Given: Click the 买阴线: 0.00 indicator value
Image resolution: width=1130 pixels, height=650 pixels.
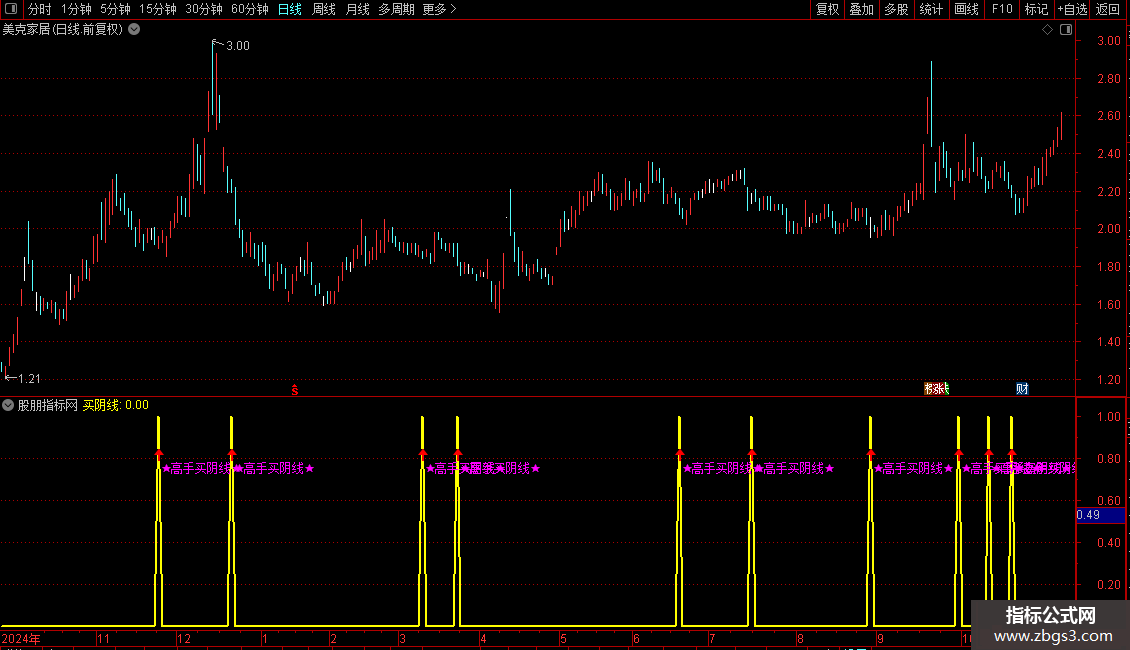Looking at the screenshot, I should tap(115, 405).
